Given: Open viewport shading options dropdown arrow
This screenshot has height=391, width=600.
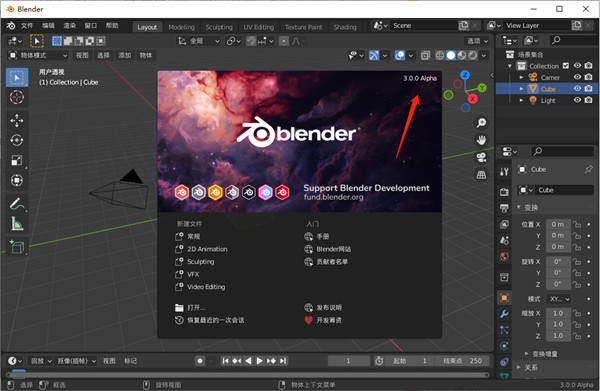Looking at the screenshot, I should (x=484, y=55).
